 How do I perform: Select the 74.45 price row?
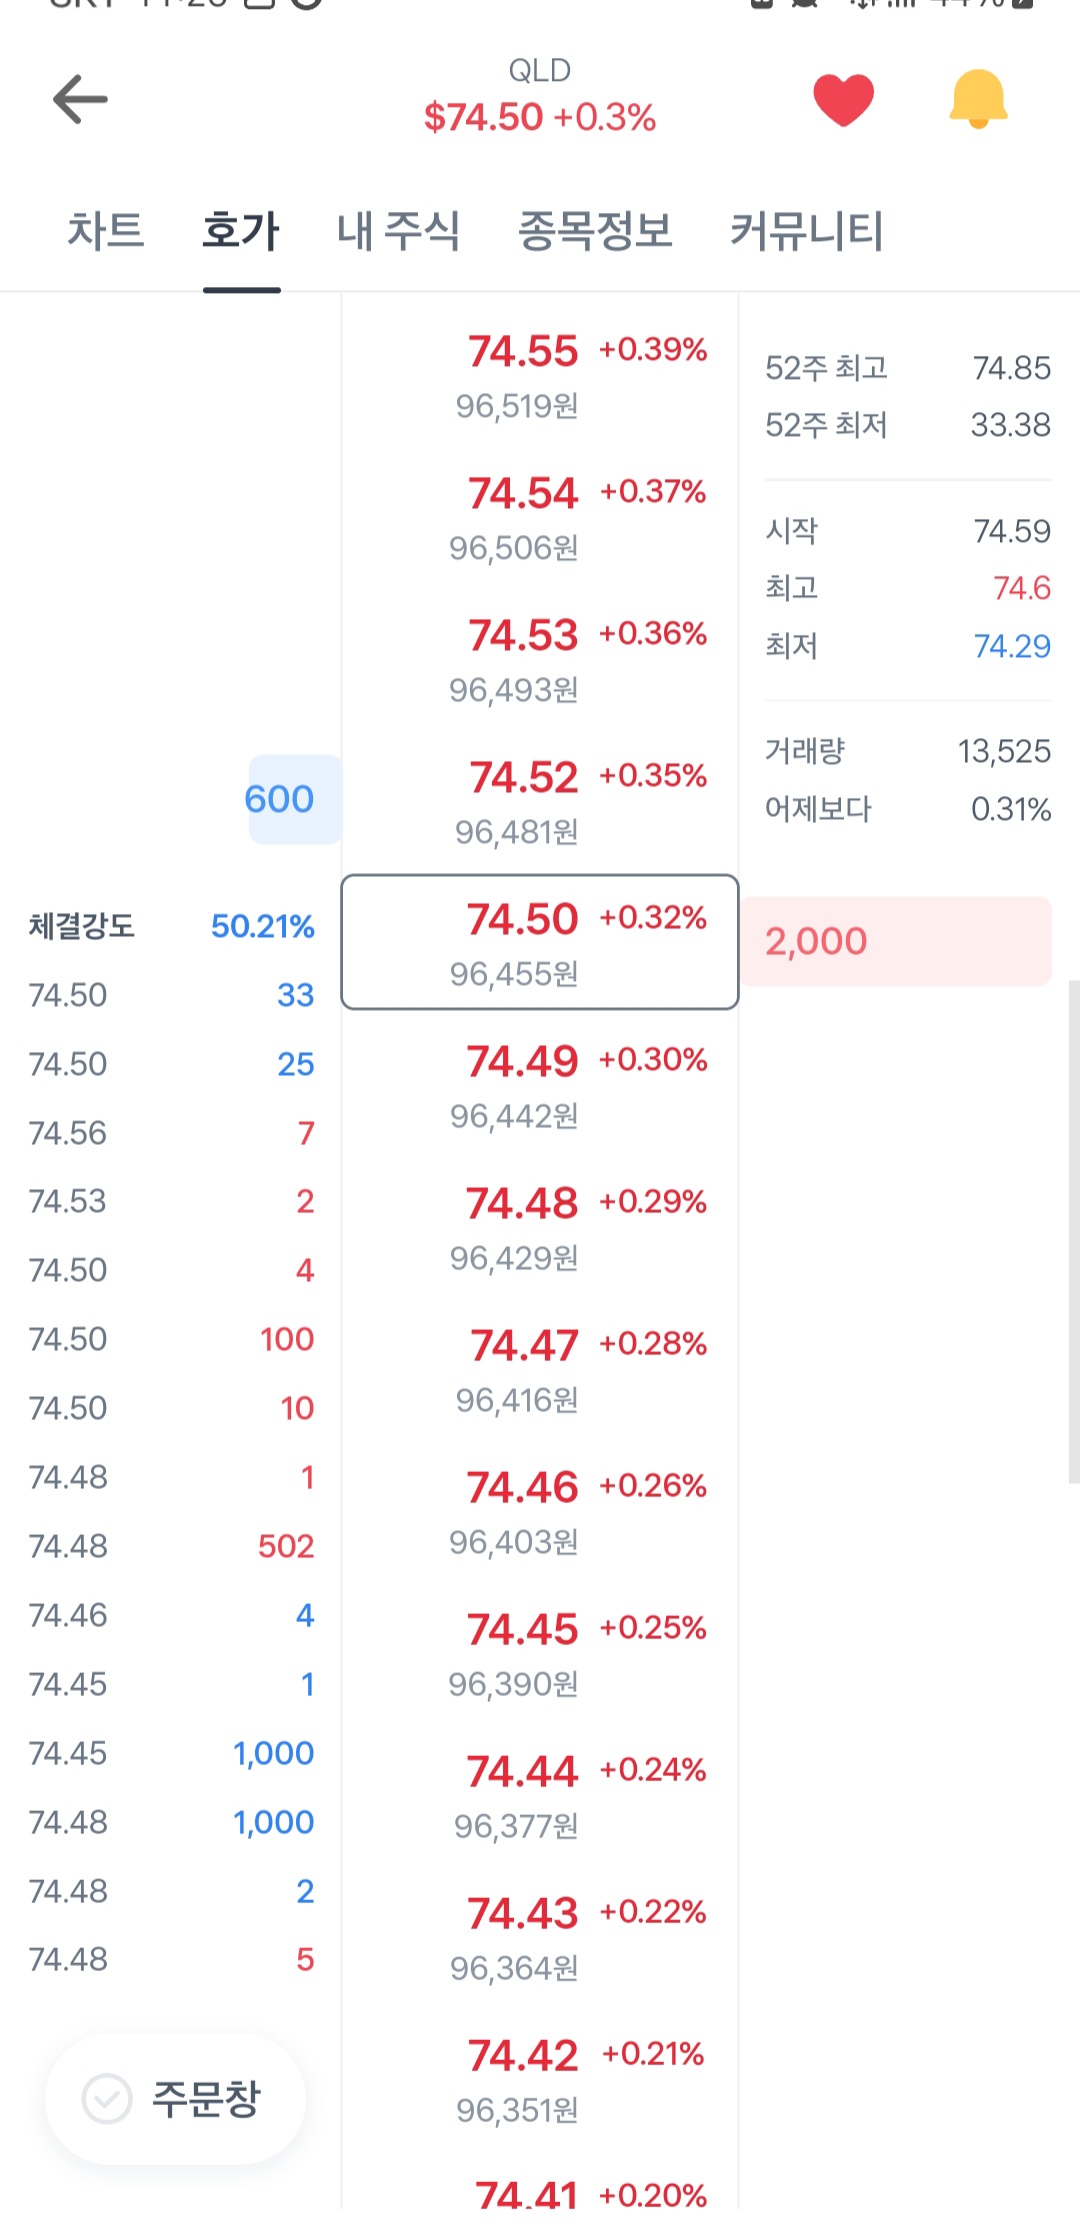540,1653
